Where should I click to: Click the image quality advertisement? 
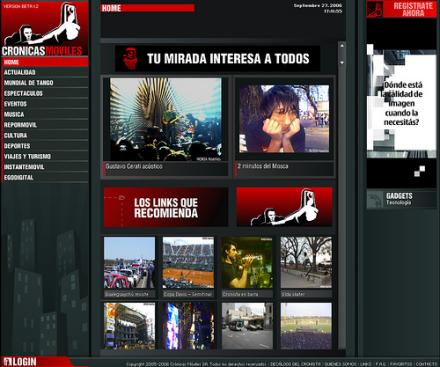[x=402, y=103]
